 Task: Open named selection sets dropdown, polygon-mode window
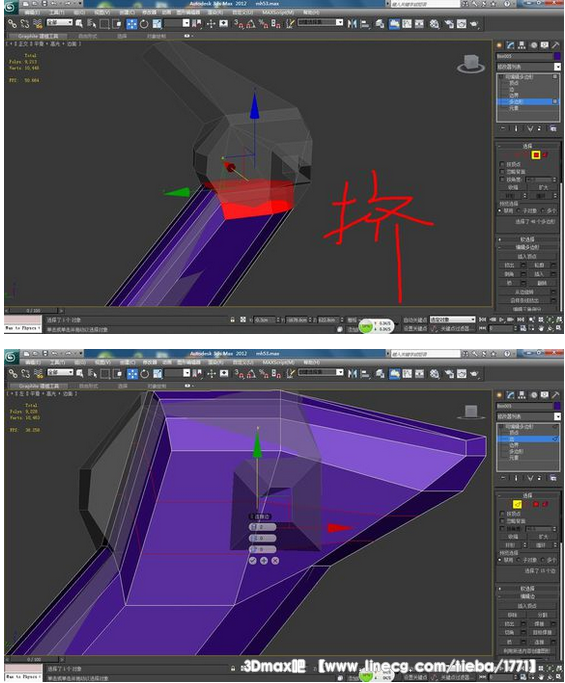(320, 22)
